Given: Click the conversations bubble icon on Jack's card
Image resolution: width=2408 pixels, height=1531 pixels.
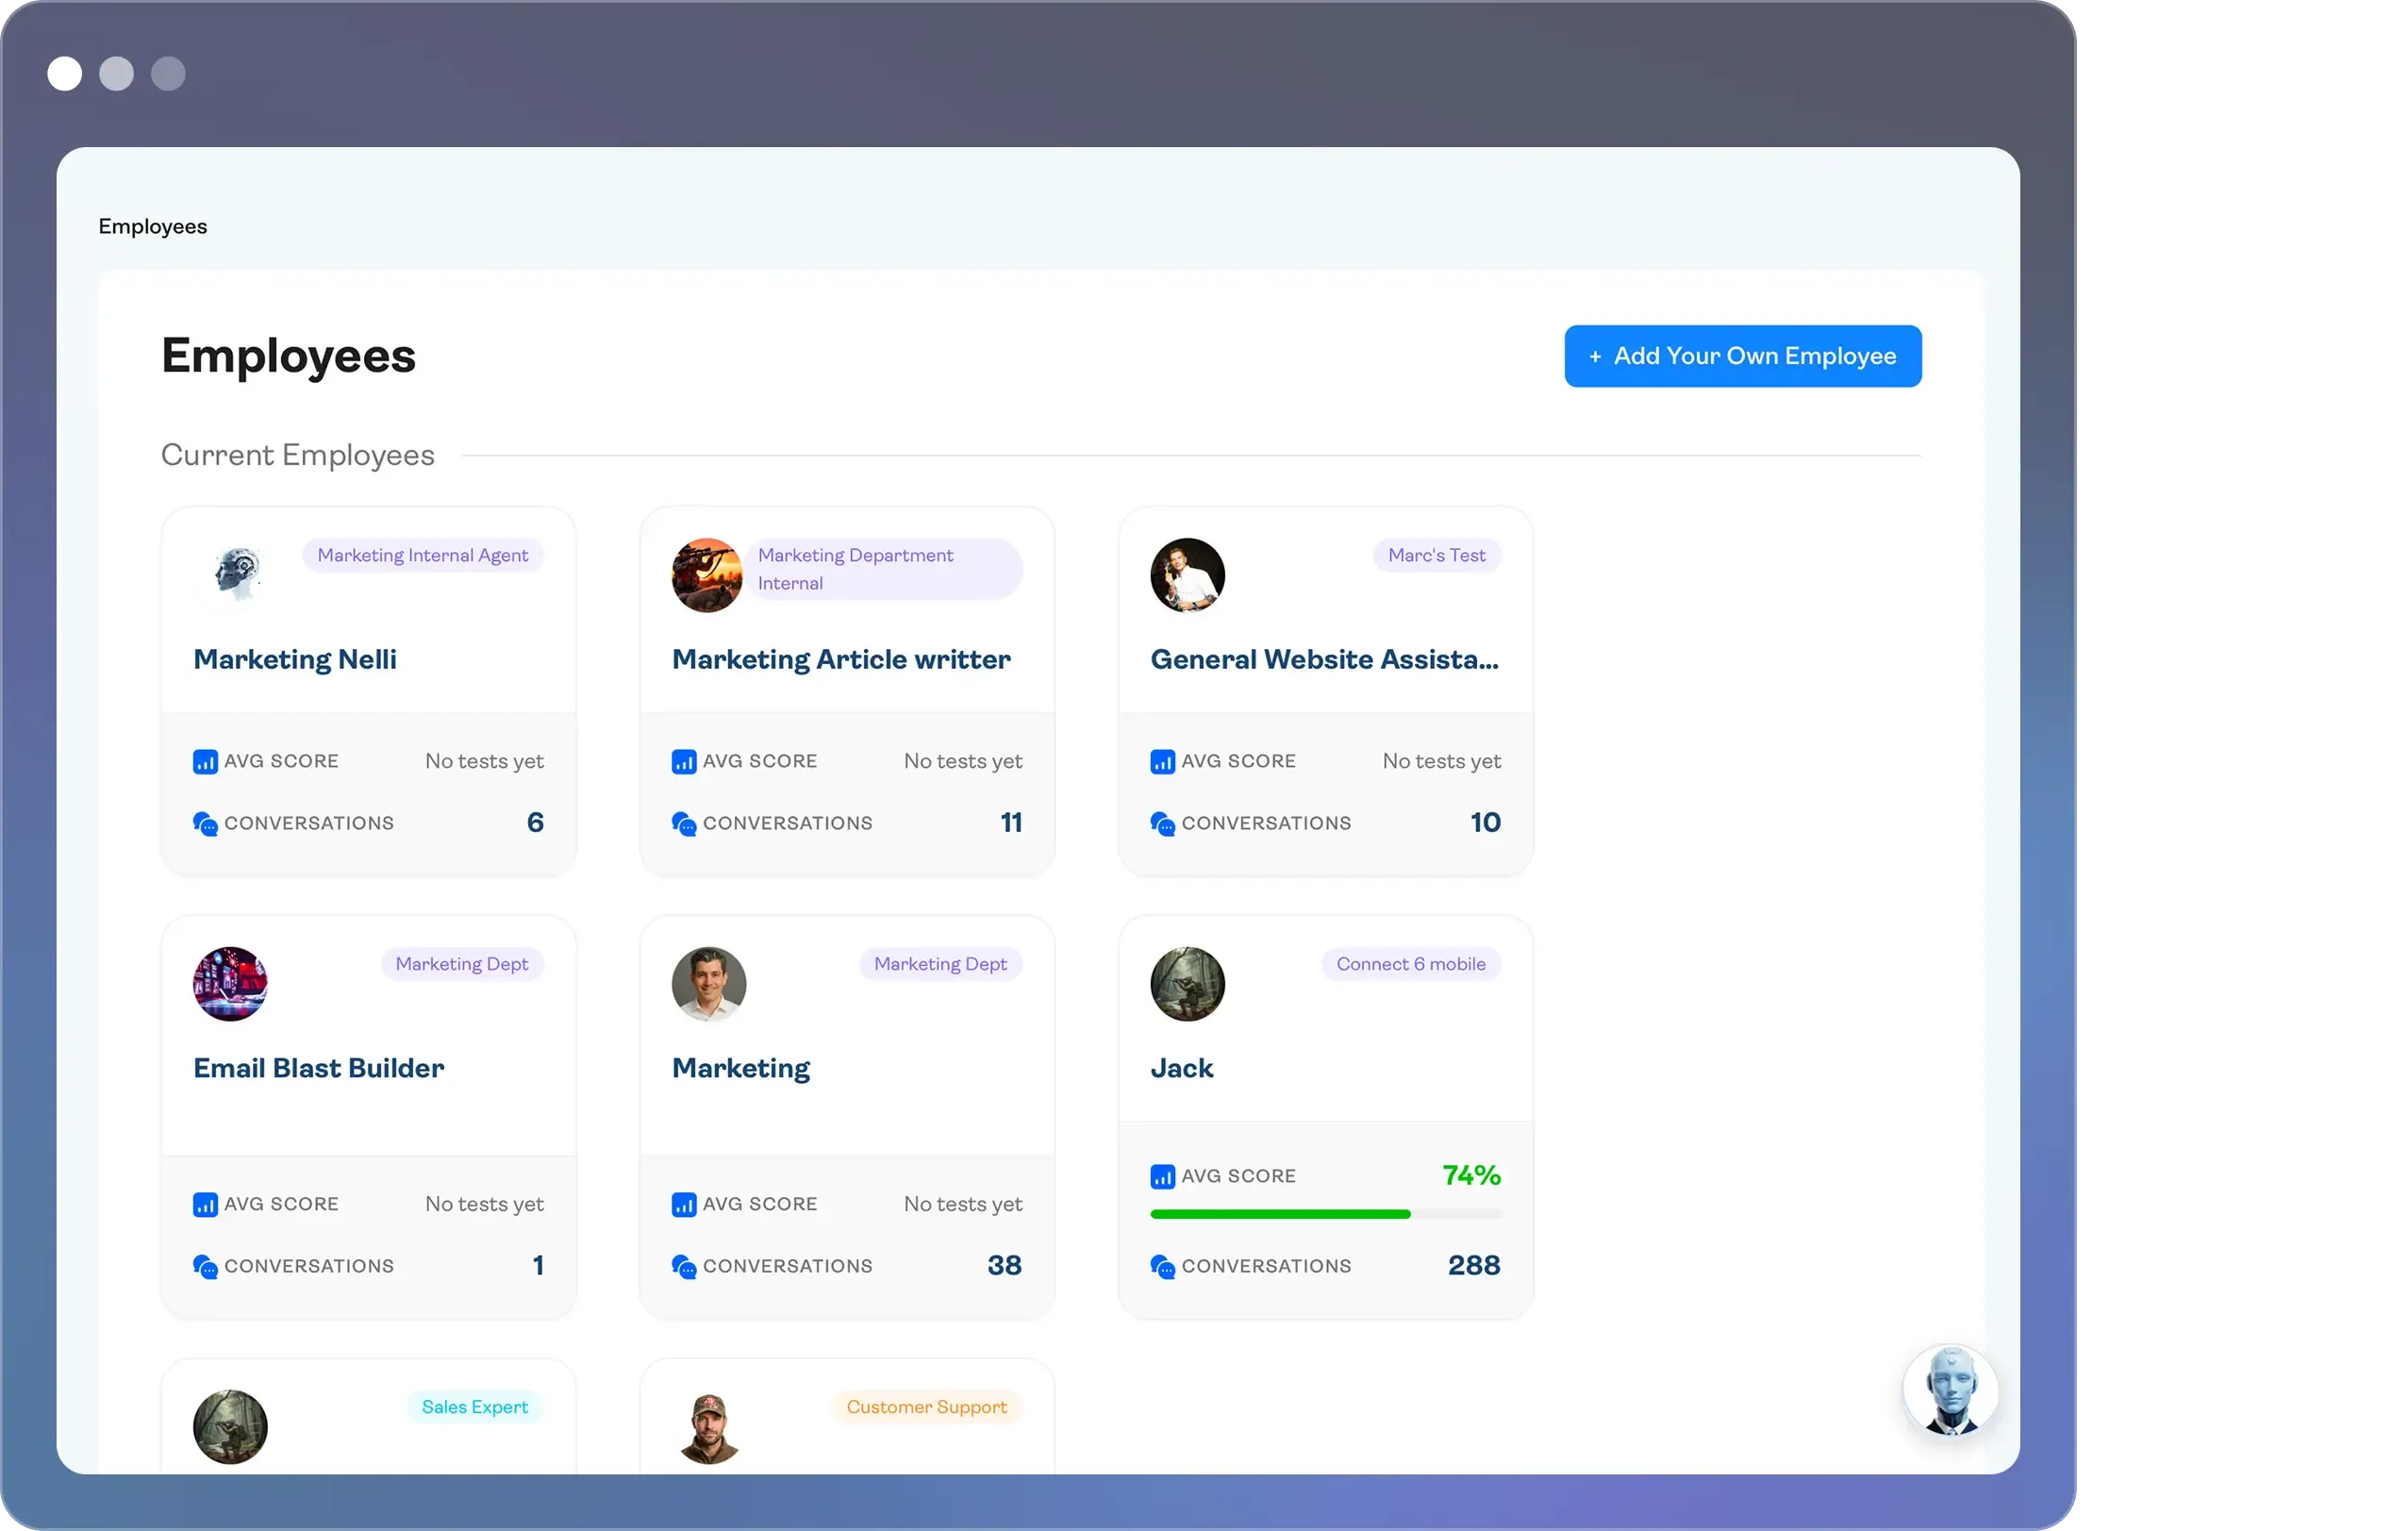Looking at the screenshot, I should click(1164, 1267).
